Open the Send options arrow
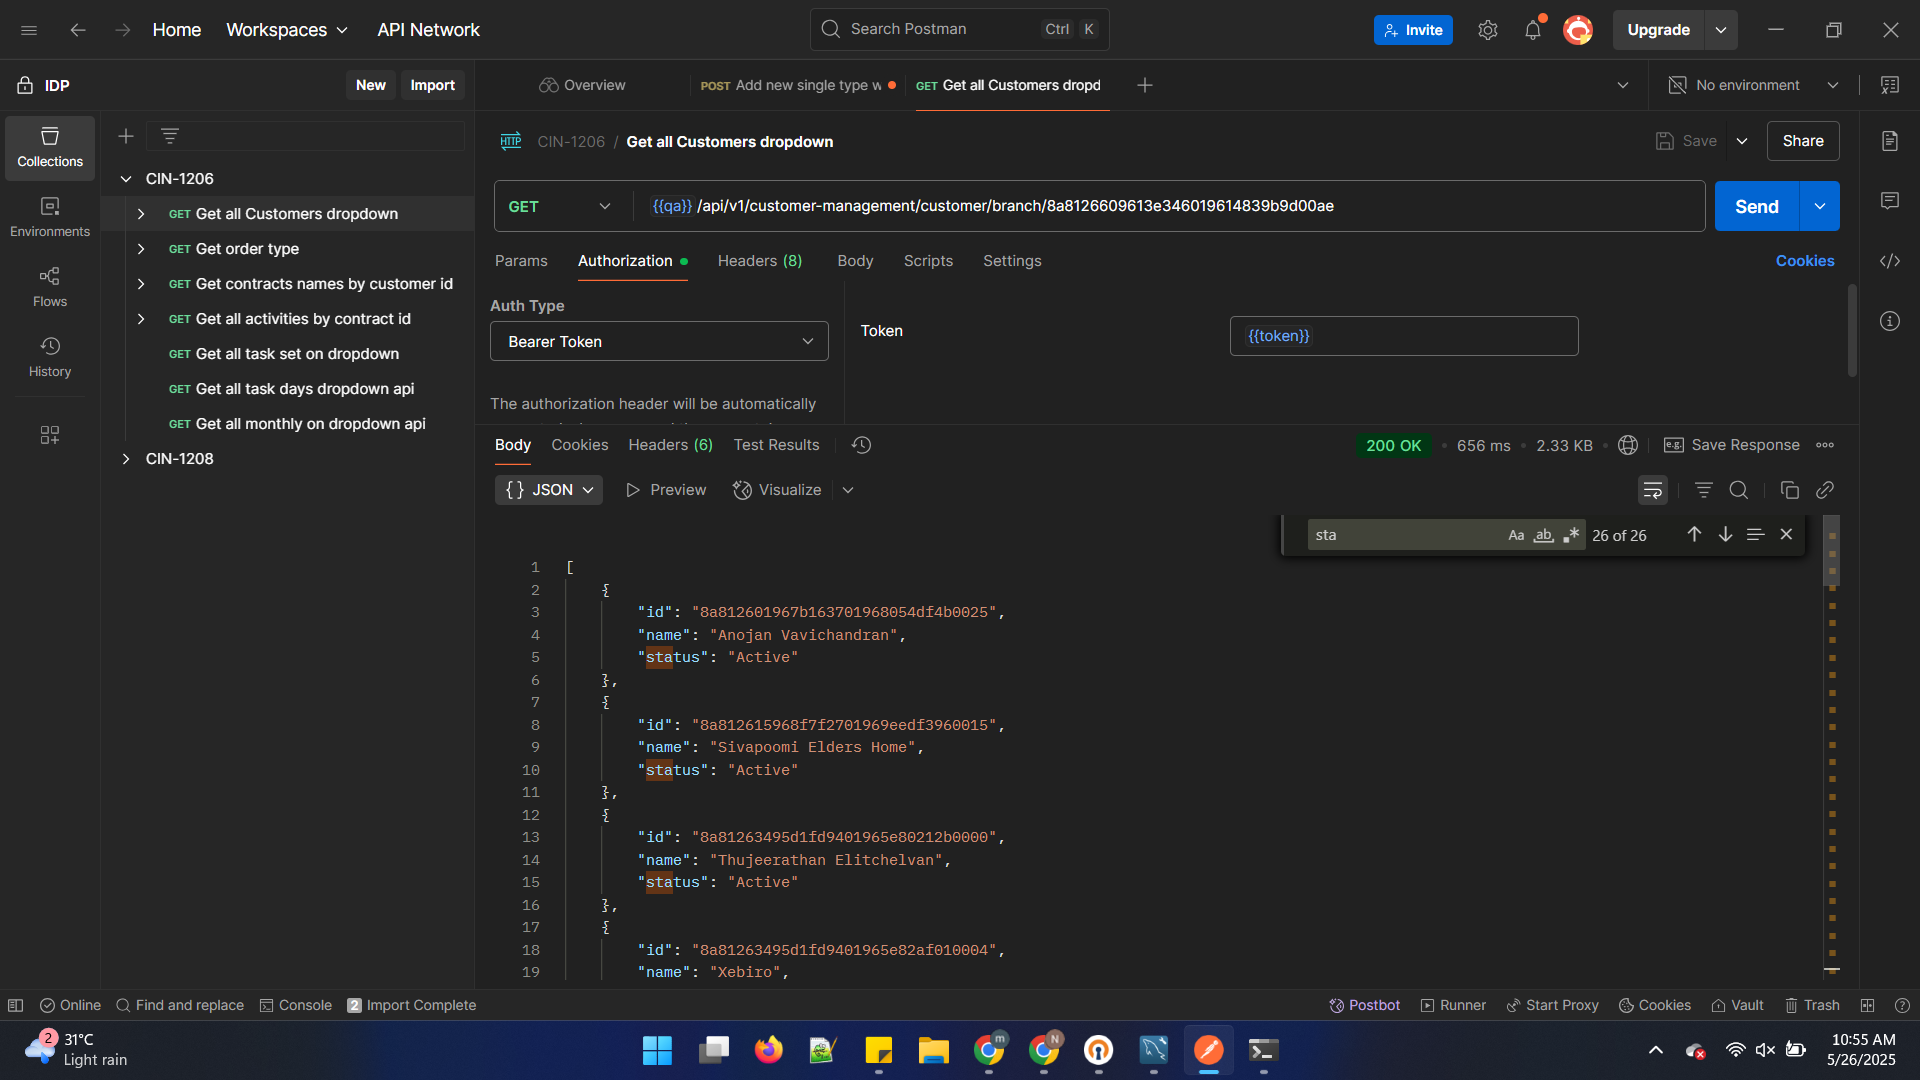Screen dimensions: 1920x1080 1820,206
